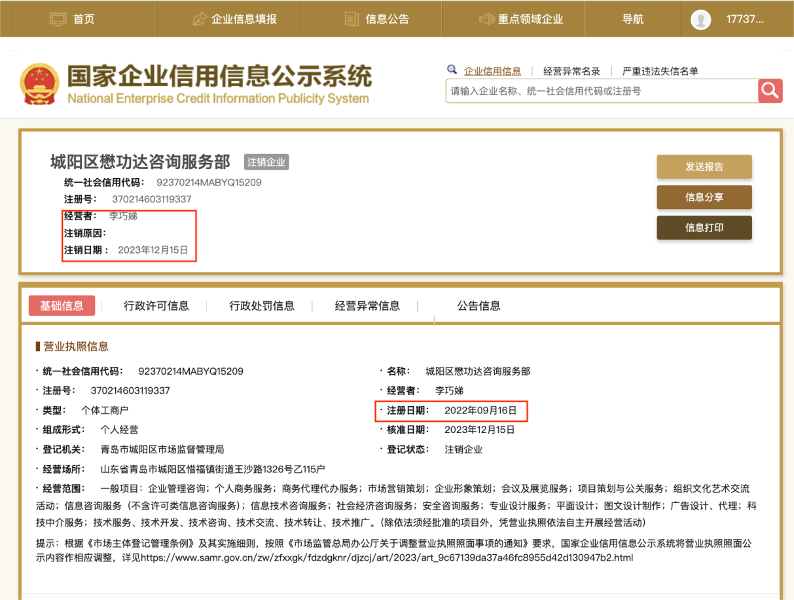Screen dimensions: 794x600
Task: Click the header credit code 92370214MABYQ15209
Action: pyautogui.click(x=209, y=182)
